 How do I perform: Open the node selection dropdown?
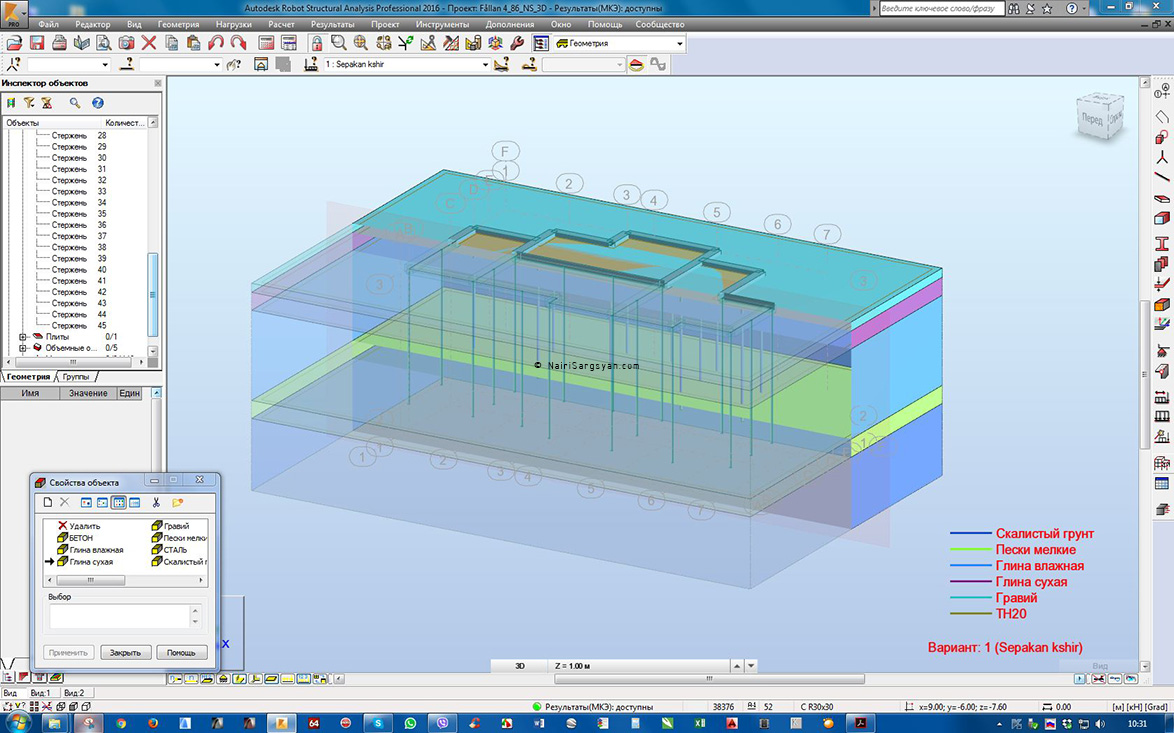[105, 64]
